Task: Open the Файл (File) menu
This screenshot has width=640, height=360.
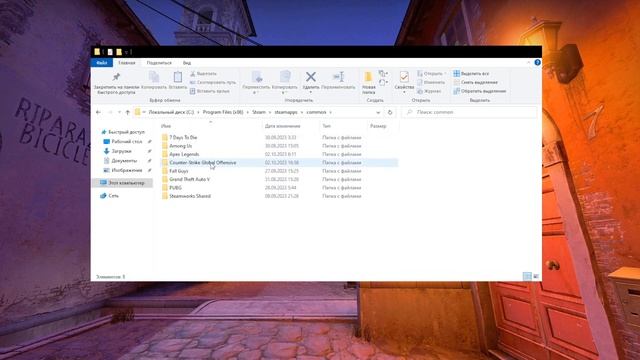Action: [102, 63]
